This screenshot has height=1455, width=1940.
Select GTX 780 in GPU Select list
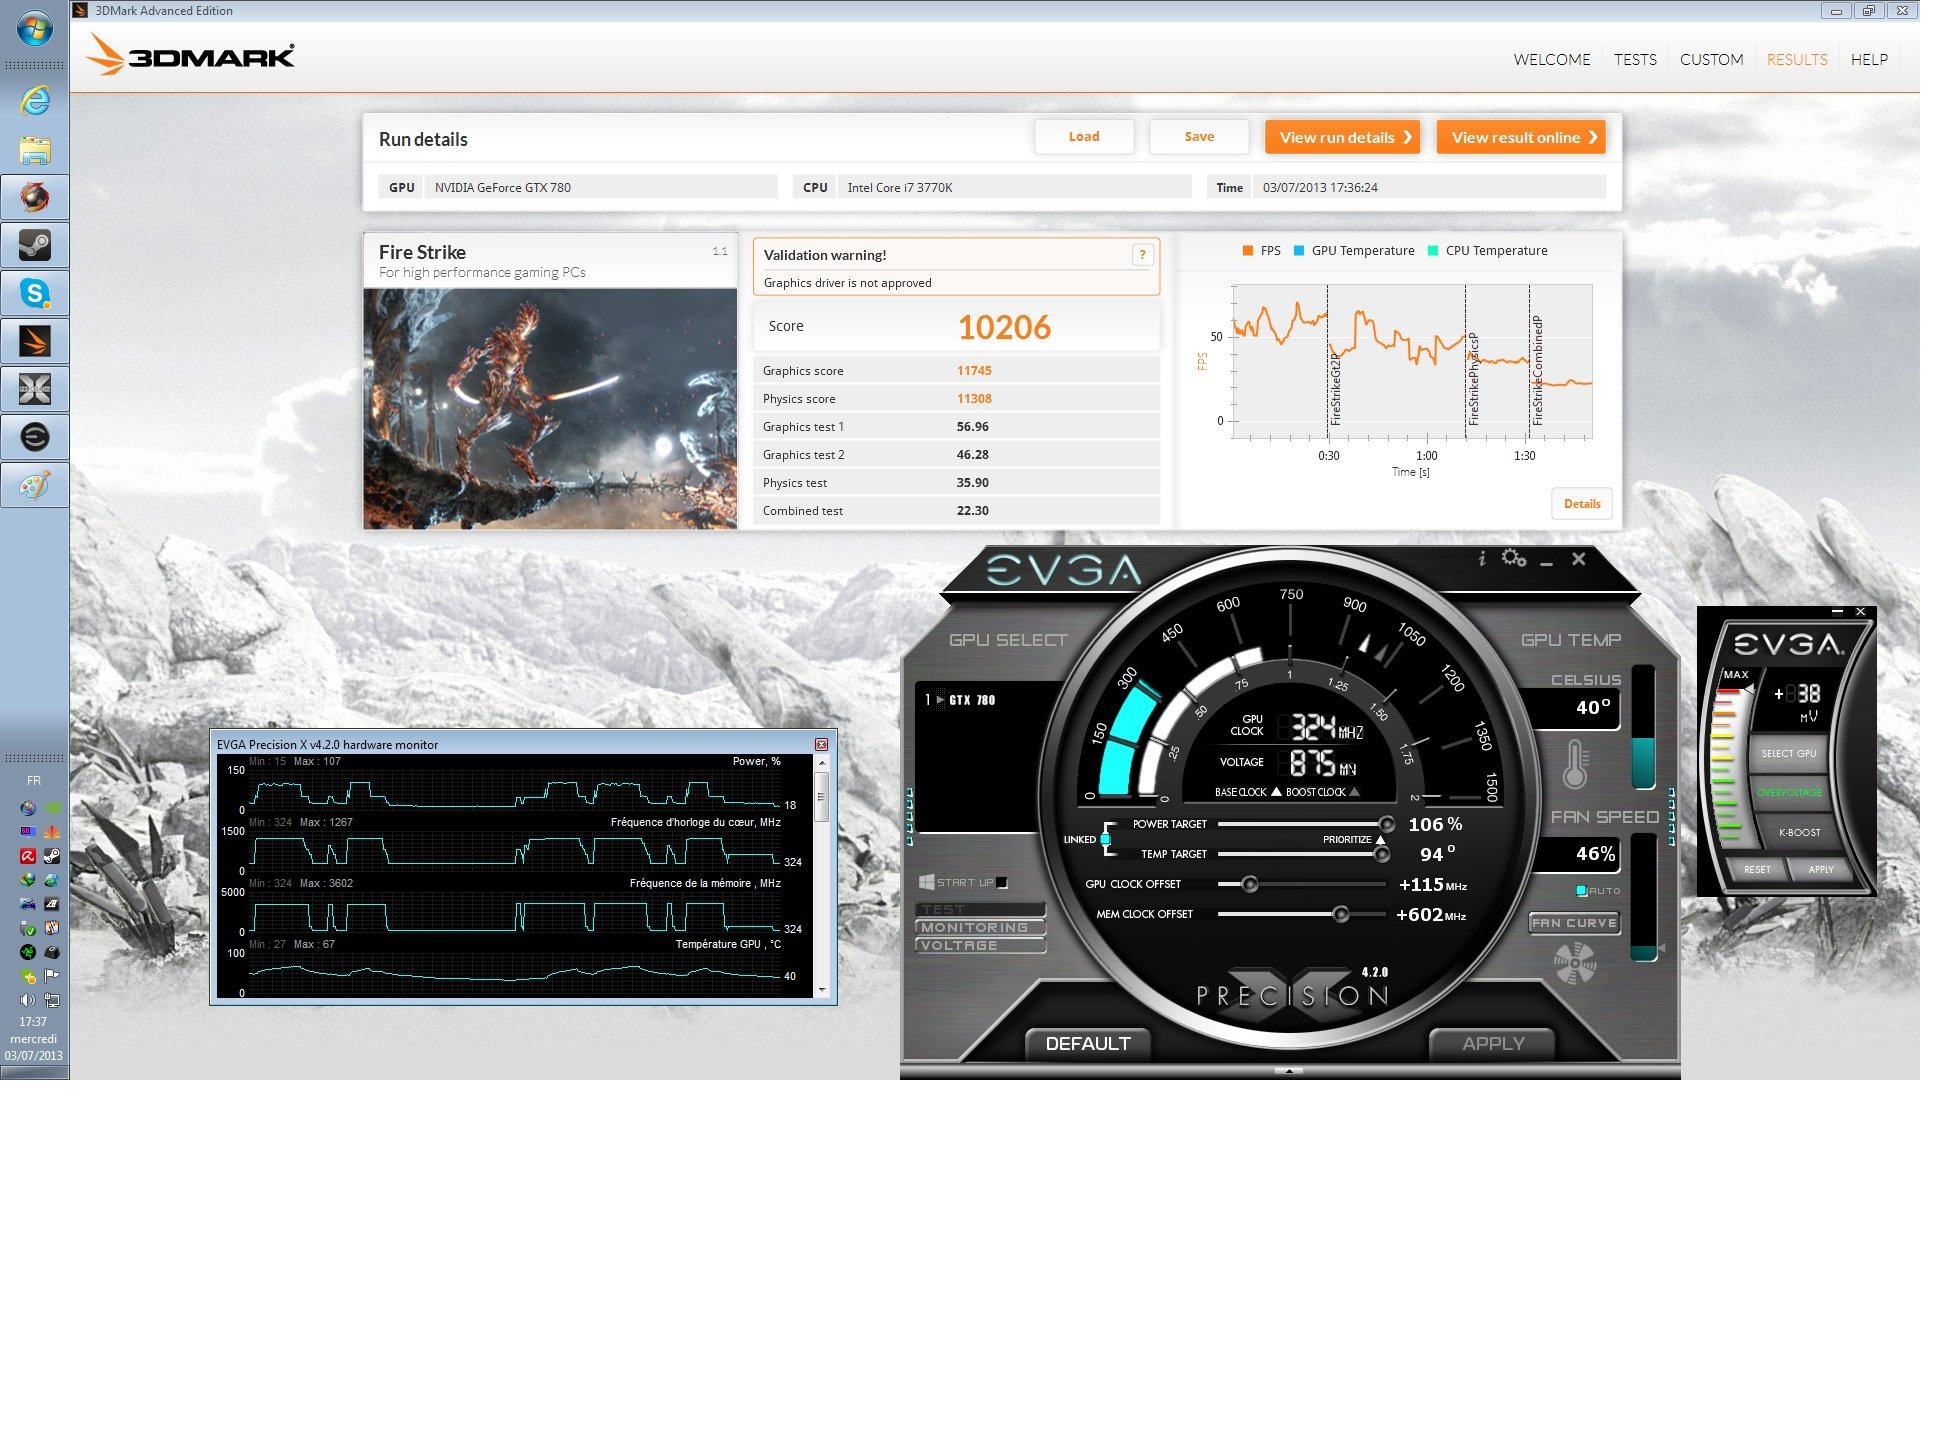point(971,700)
